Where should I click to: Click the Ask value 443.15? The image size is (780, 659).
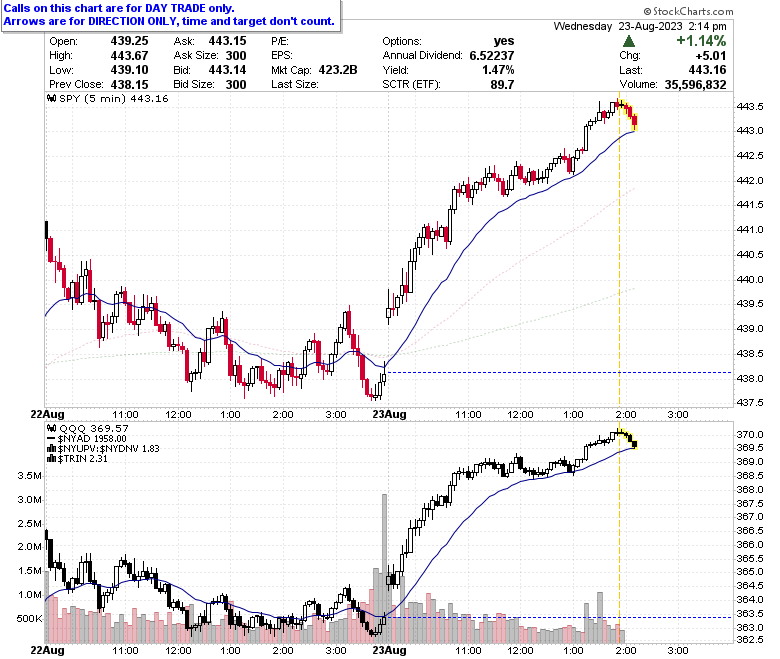[x=227, y=41]
